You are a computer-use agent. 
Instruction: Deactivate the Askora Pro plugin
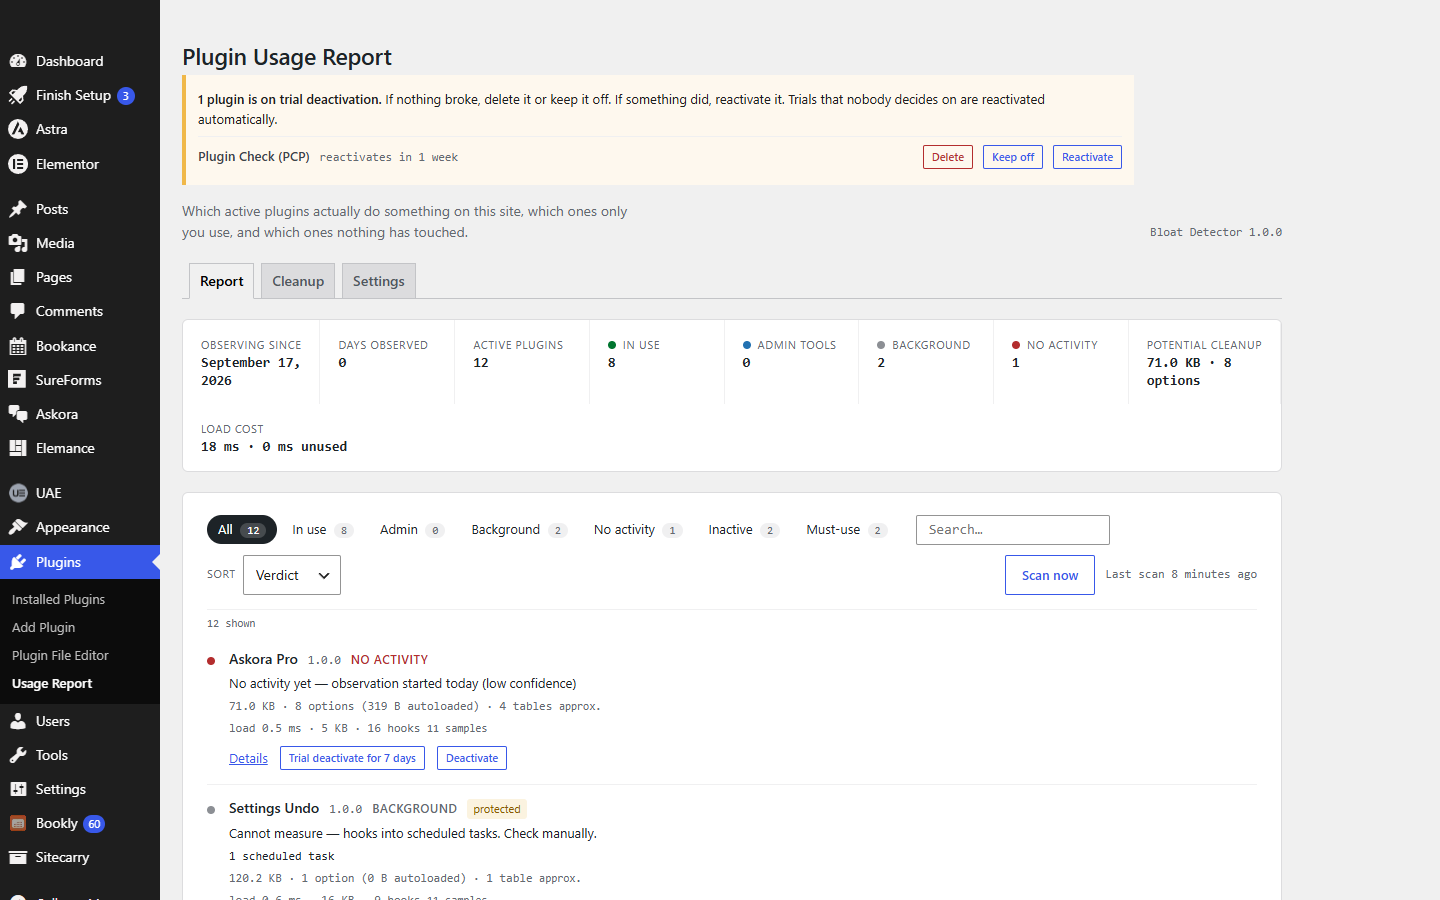472,758
